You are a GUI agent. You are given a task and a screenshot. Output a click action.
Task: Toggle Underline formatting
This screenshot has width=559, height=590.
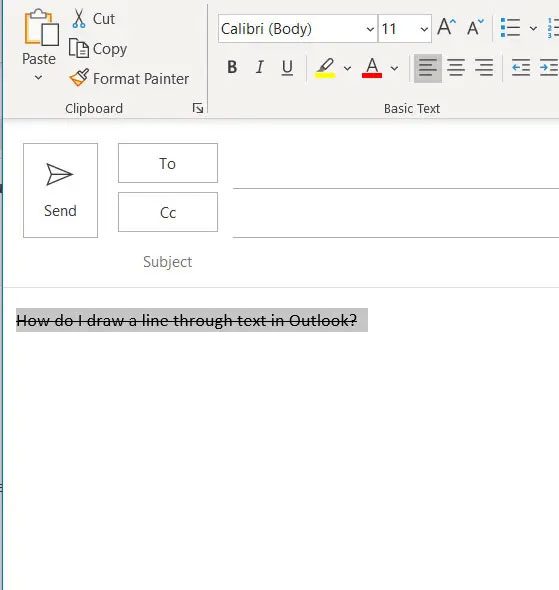287,68
